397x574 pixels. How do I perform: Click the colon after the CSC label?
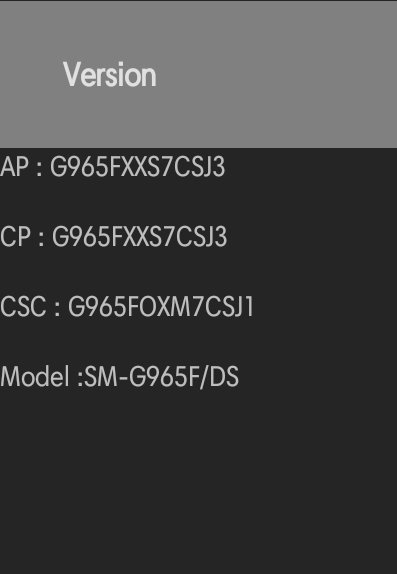(x=57, y=309)
